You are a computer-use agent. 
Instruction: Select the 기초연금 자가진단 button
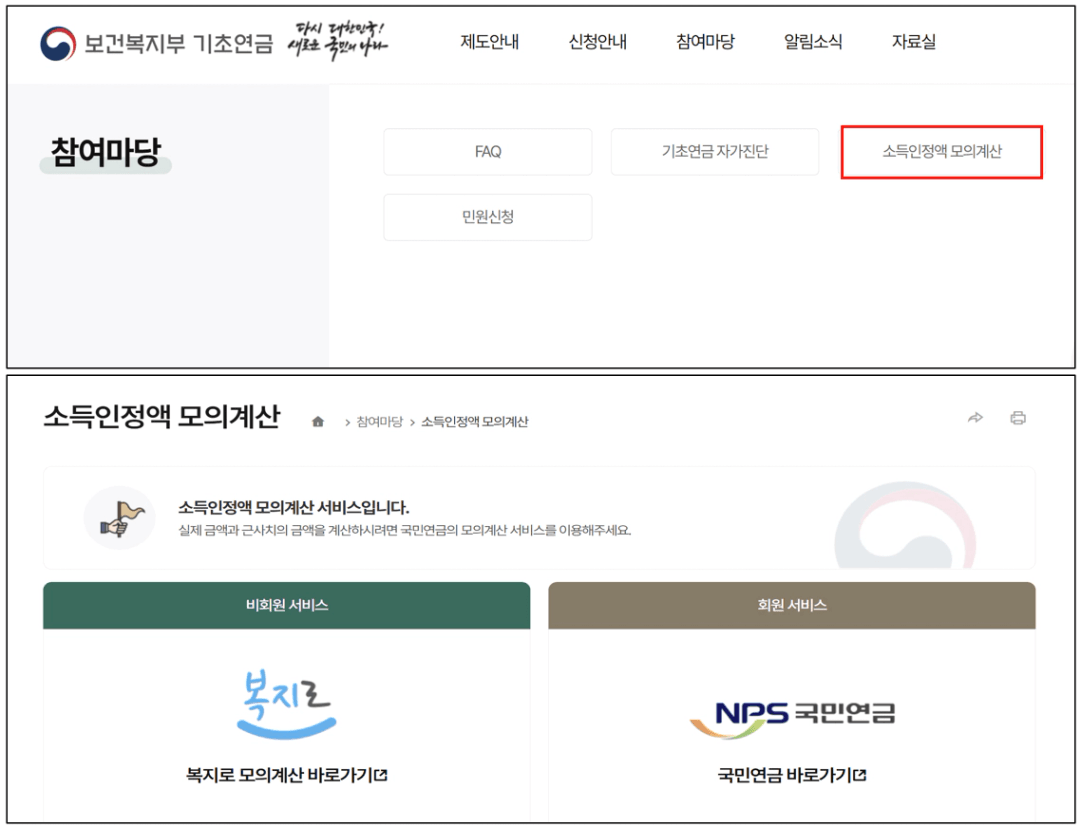coord(715,152)
